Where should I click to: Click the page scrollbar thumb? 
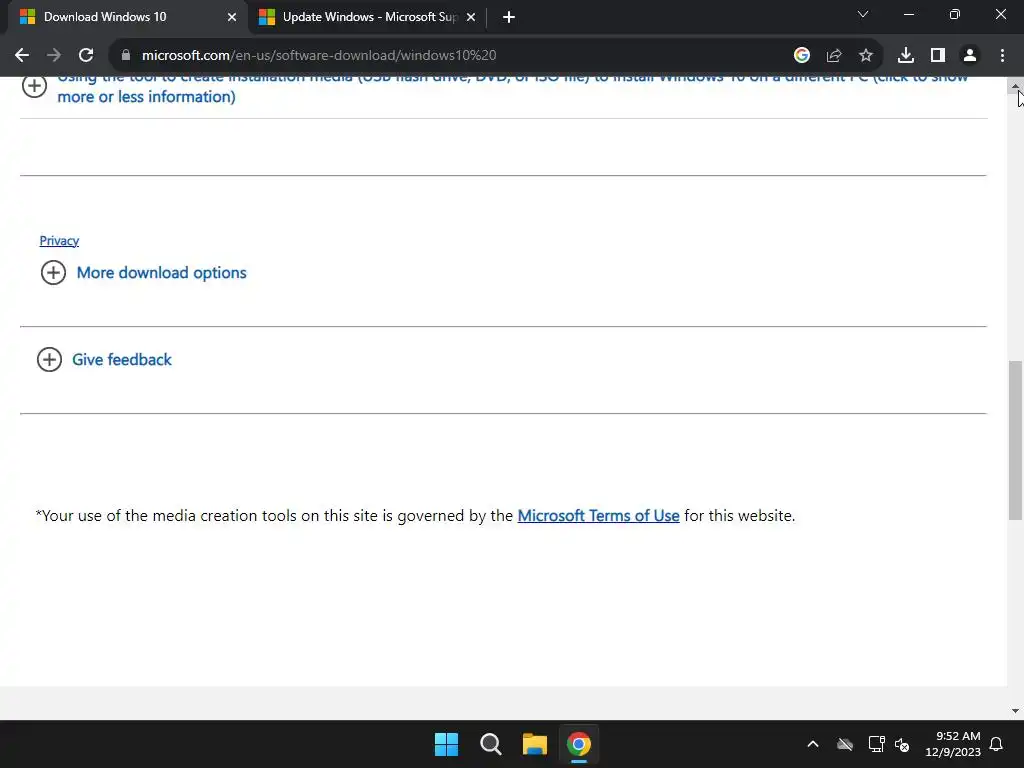(x=1016, y=440)
